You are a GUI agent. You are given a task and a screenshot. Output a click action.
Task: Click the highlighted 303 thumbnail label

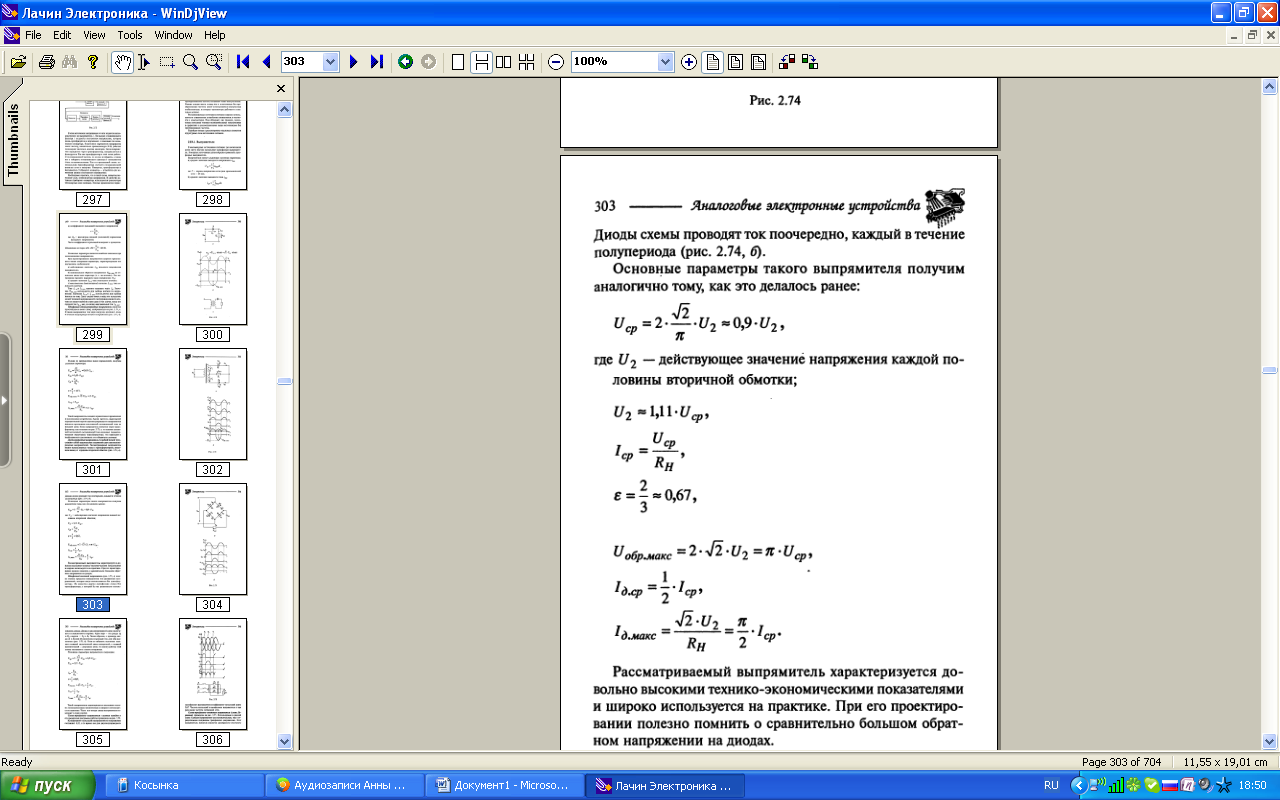(x=93, y=604)
